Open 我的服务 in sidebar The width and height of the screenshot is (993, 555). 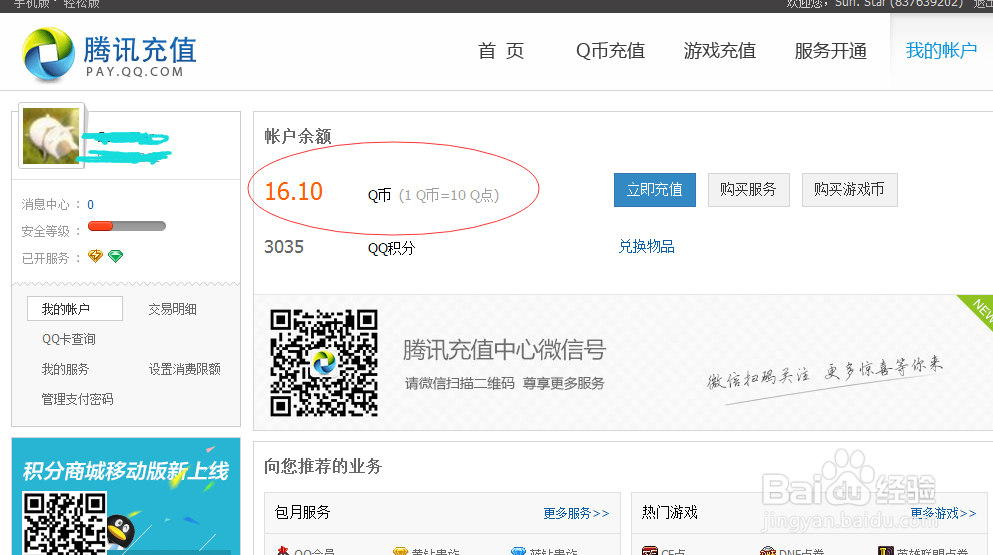65,369
